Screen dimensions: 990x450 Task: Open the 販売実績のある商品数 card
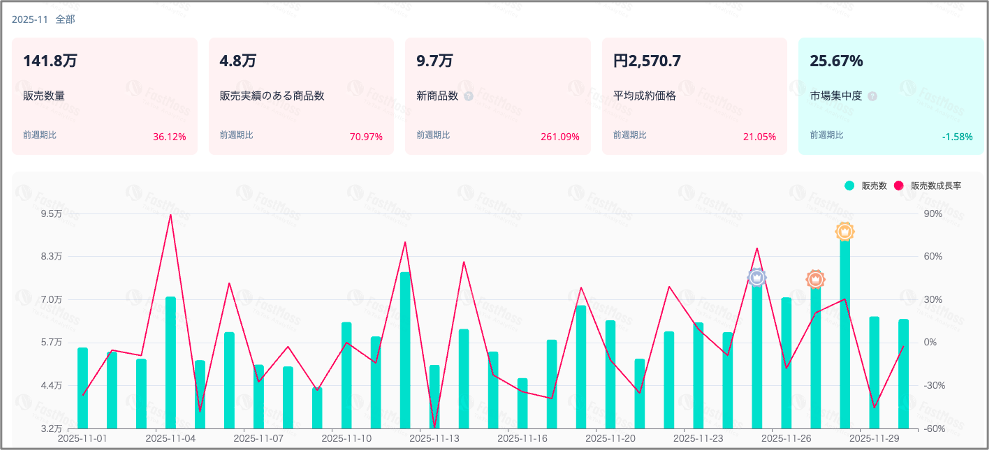coord(301,96)
